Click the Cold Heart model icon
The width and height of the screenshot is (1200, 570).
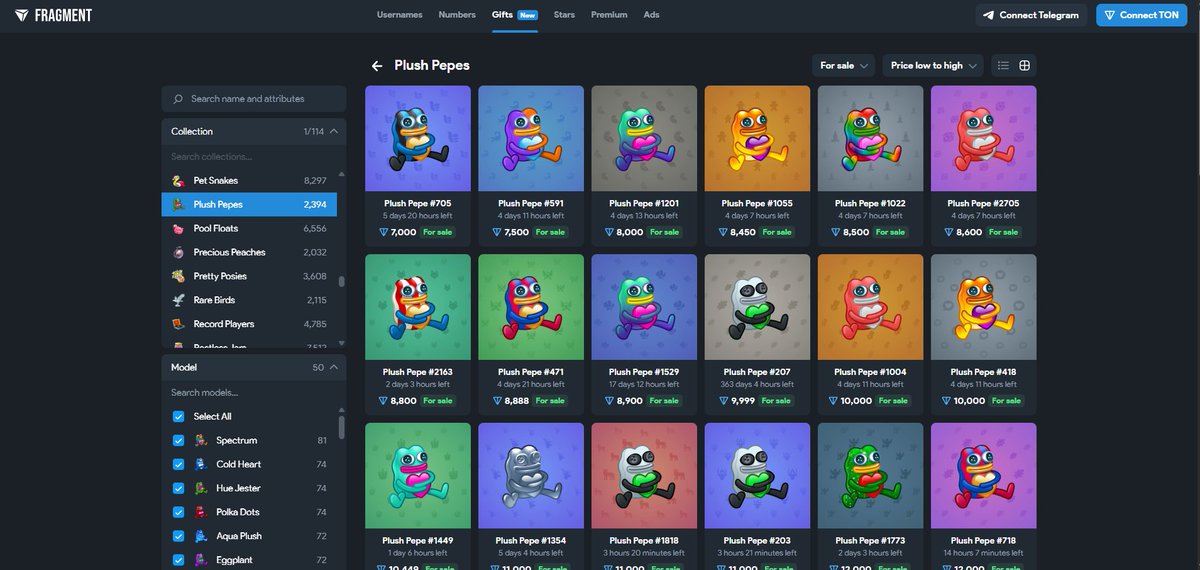[201, 465]
